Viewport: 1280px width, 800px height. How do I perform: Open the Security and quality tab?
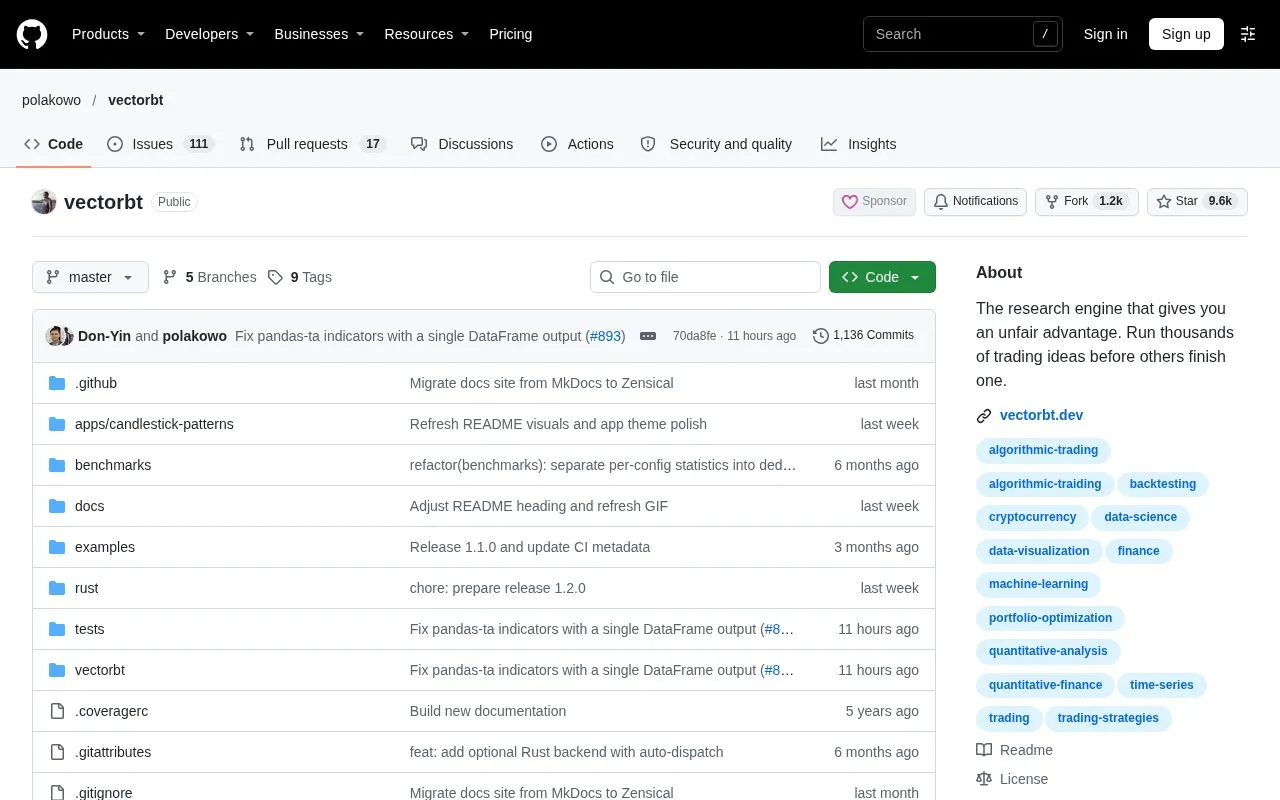point(717,144)
